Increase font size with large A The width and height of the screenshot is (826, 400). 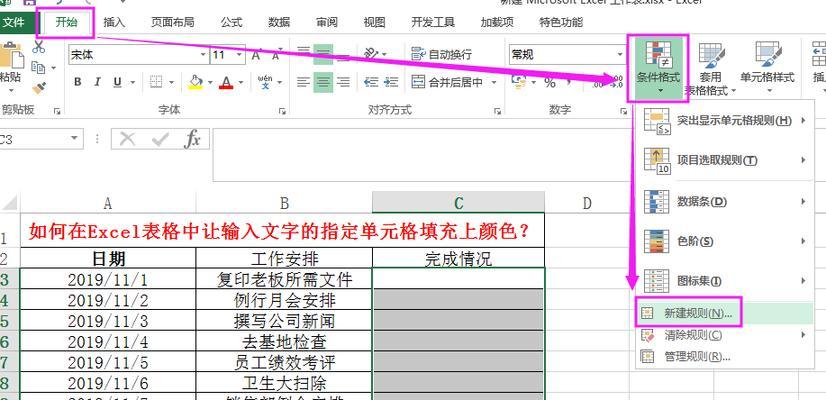tap(256, 55)
